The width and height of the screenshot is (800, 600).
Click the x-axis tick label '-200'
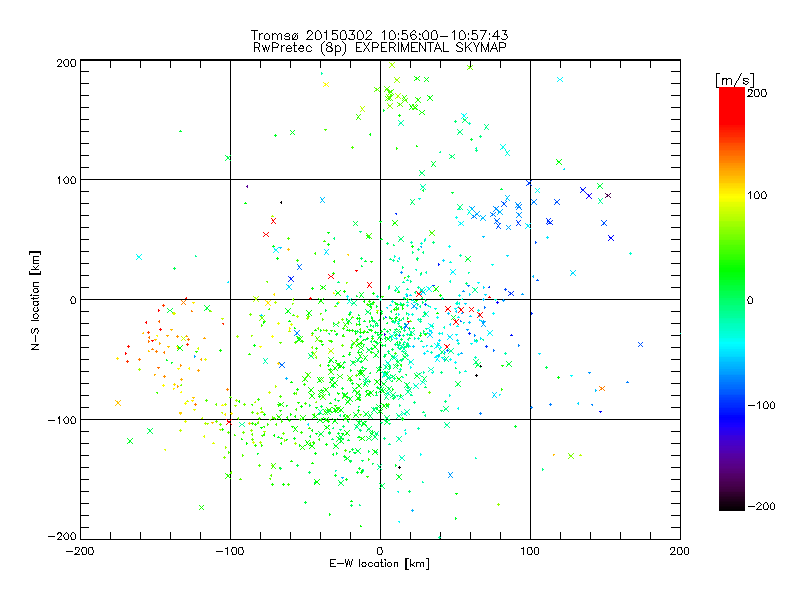(80, 551)
